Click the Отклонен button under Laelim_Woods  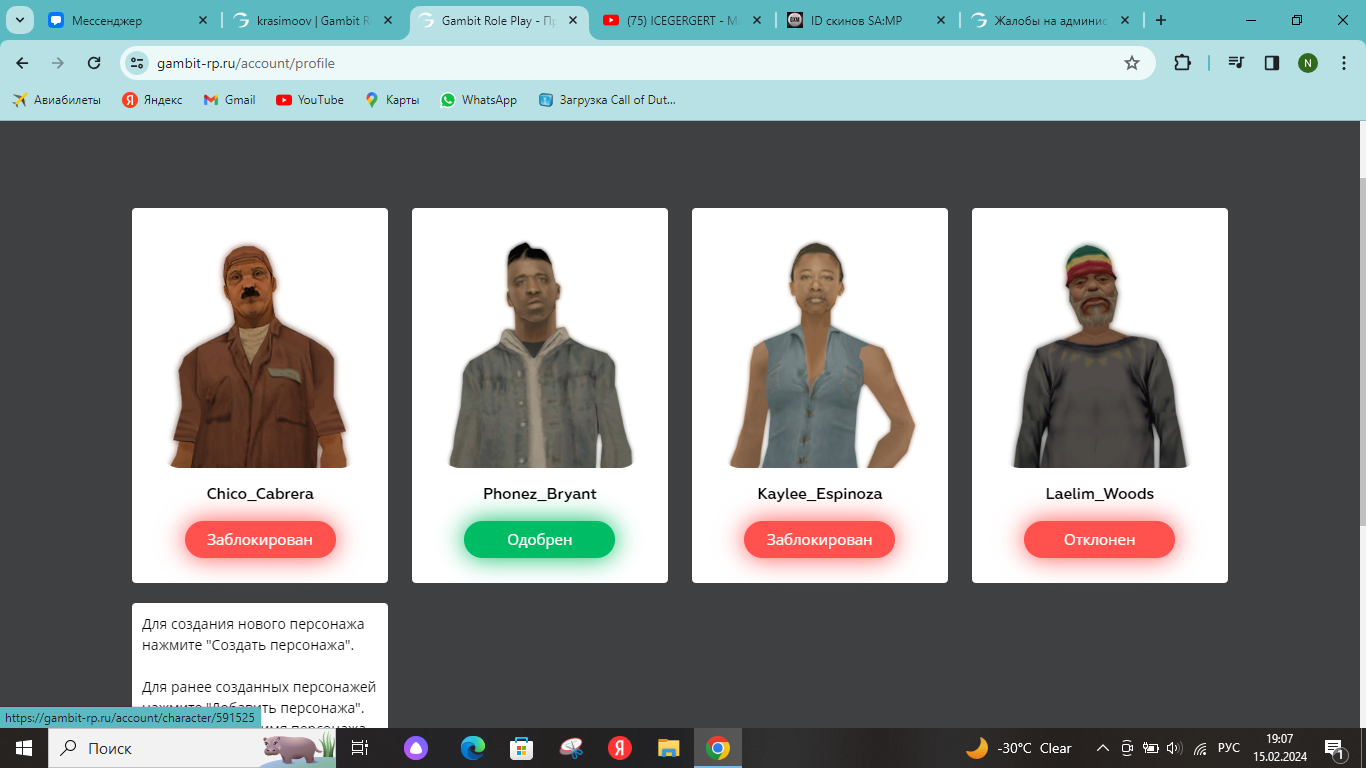[x=1099, y=540]
